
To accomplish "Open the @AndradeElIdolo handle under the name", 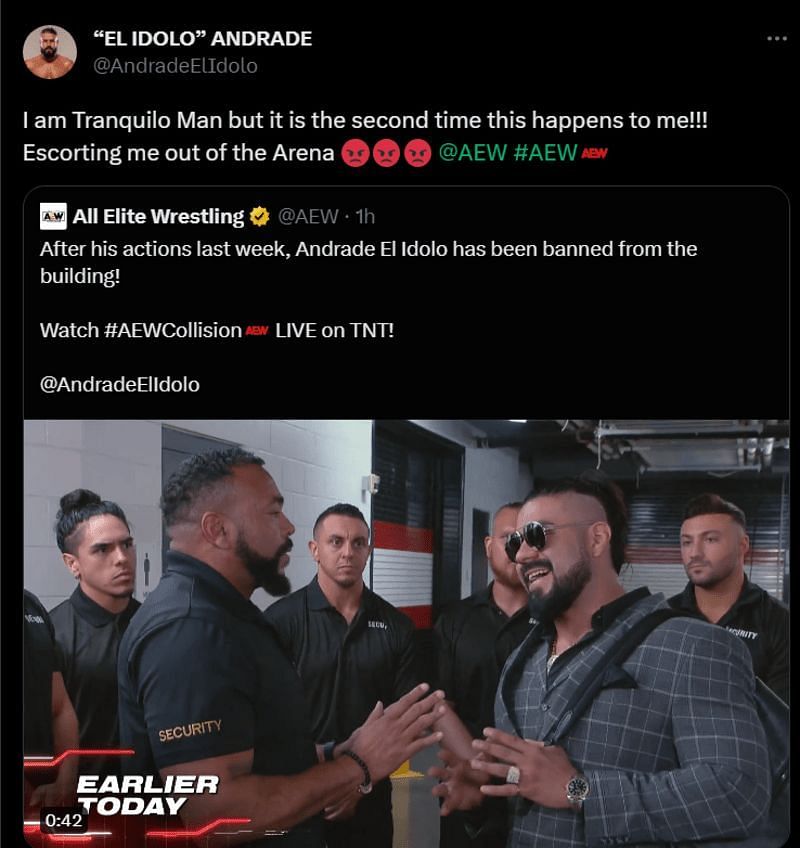I will tap(175, 66).
